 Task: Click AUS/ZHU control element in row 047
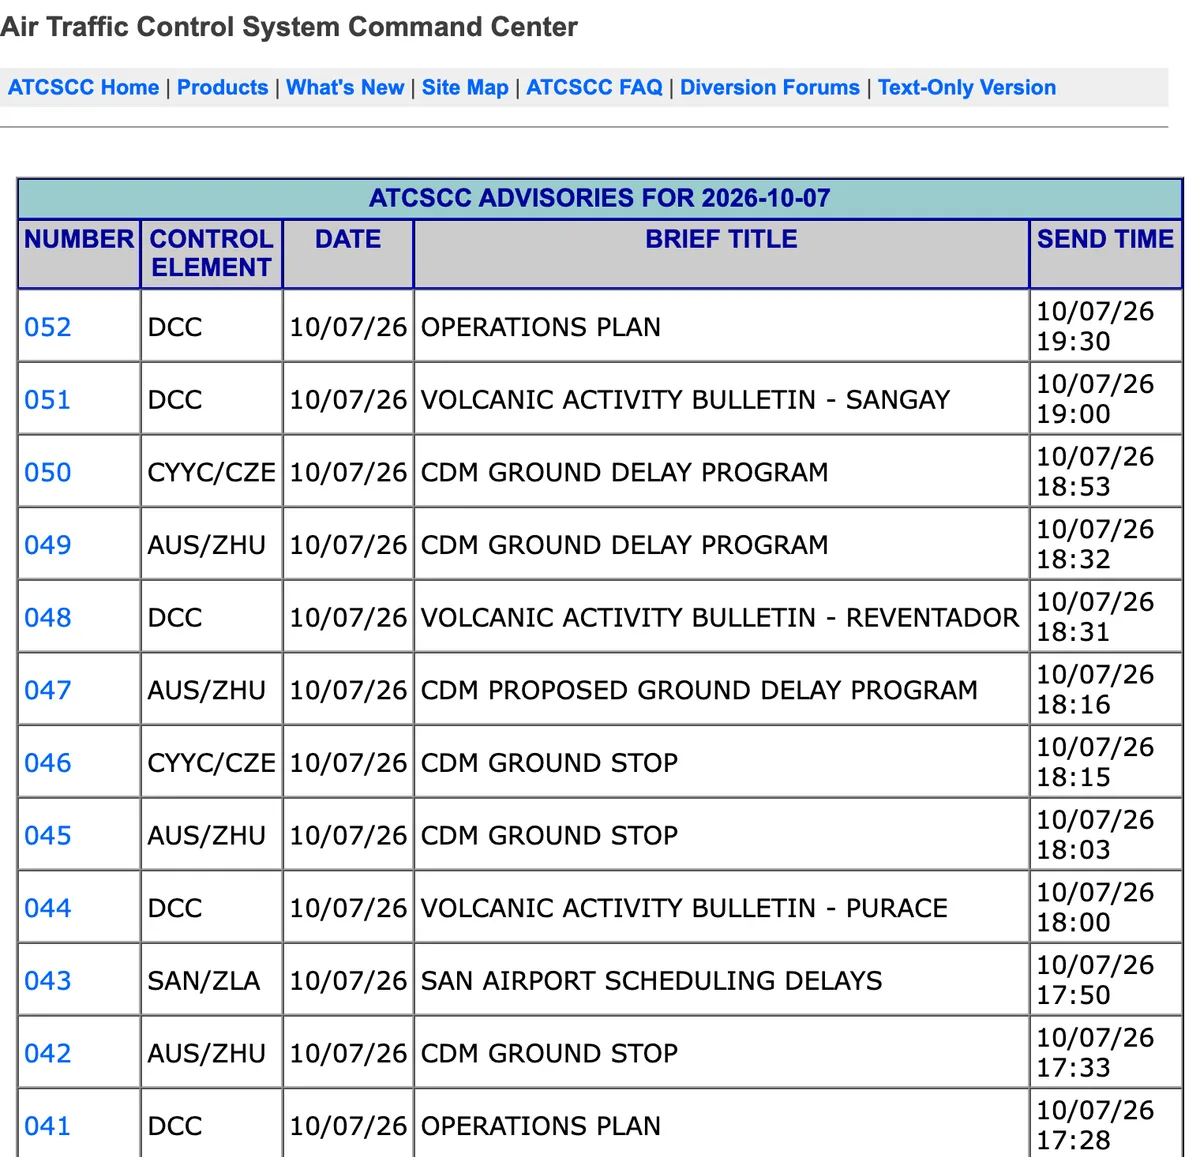pyautogui.click(x=207, y=690)
